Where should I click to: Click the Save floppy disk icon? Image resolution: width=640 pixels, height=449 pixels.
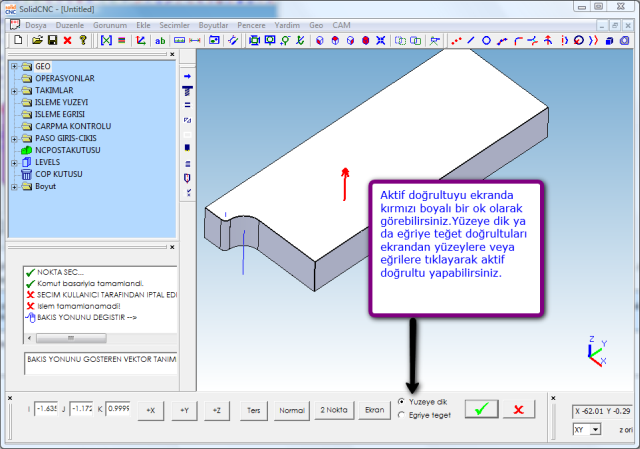[52, 41]
